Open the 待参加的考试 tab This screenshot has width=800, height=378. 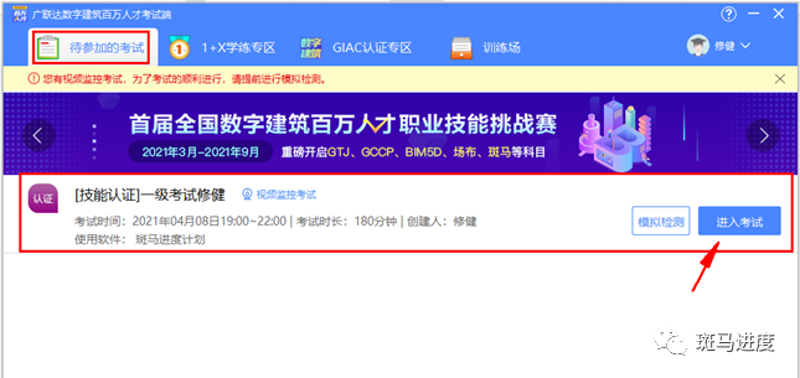point(92,48)
